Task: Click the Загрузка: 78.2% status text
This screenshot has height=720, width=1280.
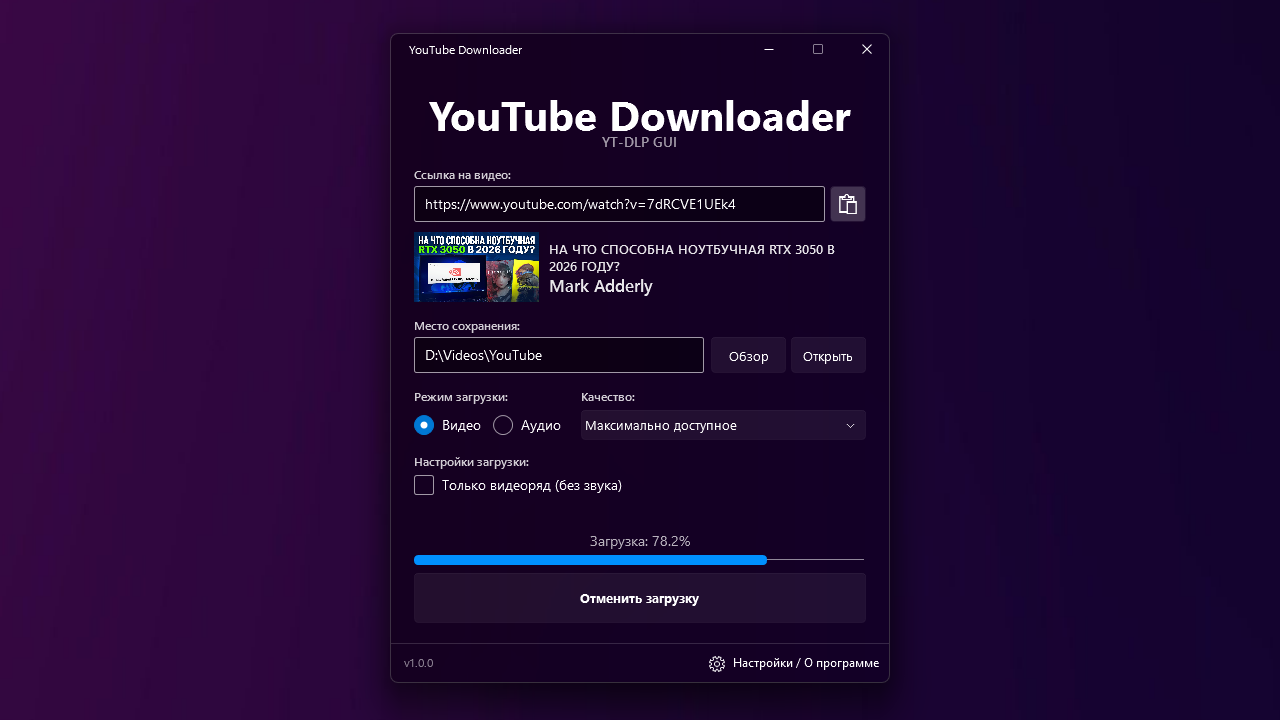Action: click(640, 541)
